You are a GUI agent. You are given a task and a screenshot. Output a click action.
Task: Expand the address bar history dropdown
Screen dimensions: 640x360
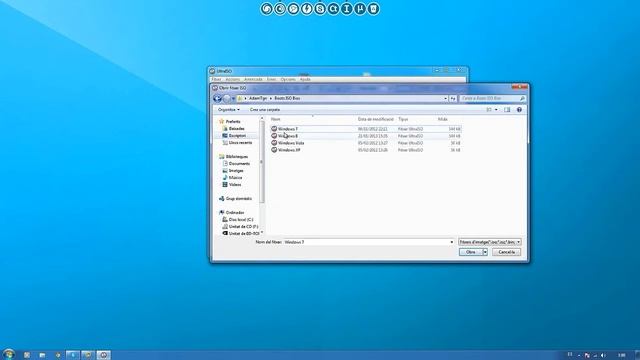445,98
